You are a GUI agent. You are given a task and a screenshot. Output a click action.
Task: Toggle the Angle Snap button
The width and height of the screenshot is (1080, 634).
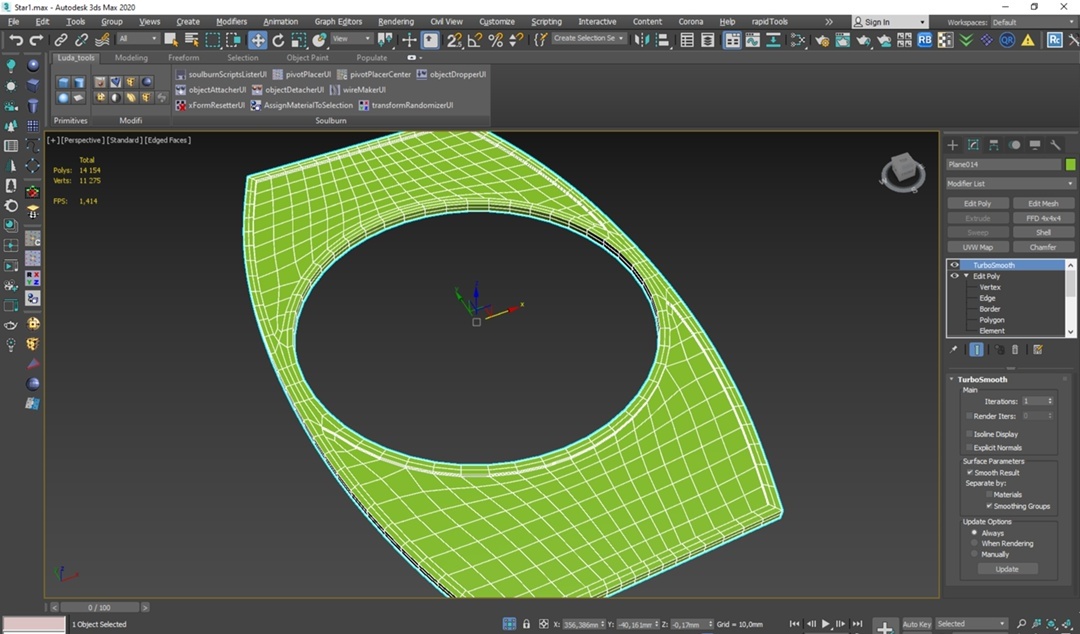[x=475, y=40]
